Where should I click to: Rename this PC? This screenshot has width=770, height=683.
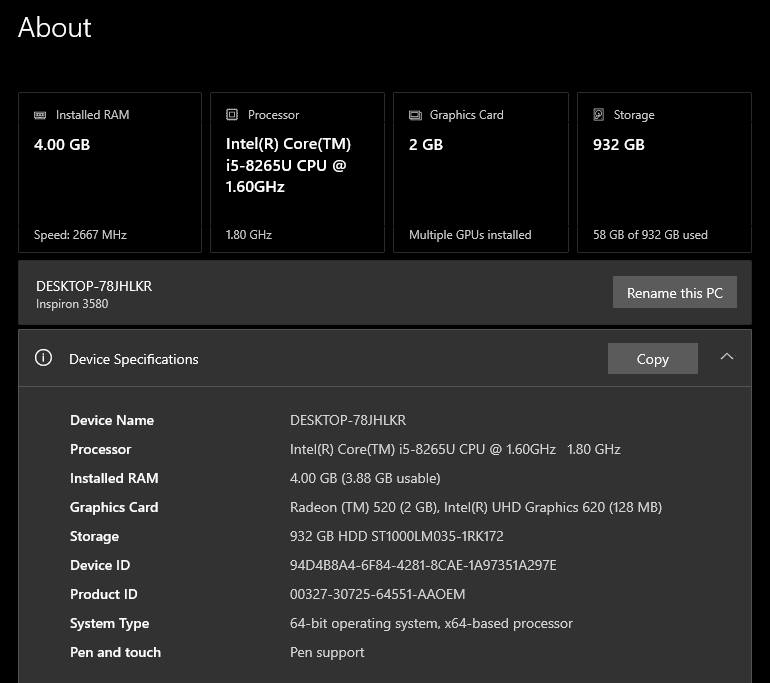[x=675, y=292]
